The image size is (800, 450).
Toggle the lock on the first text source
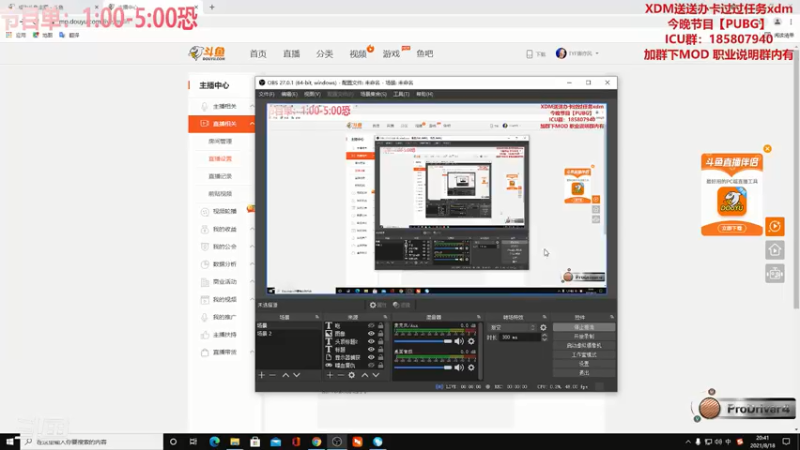pyautogui.click(x=381, y=326)
